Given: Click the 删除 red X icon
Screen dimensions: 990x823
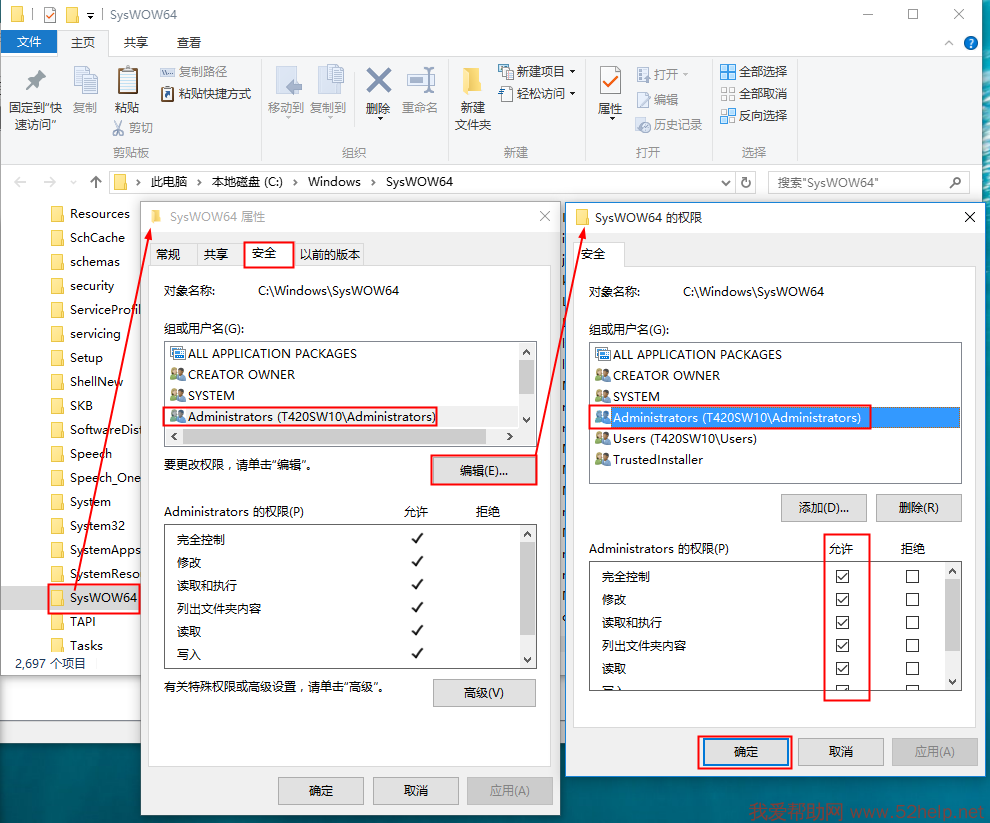Looking at the screenshot, I should click(378, 81).
